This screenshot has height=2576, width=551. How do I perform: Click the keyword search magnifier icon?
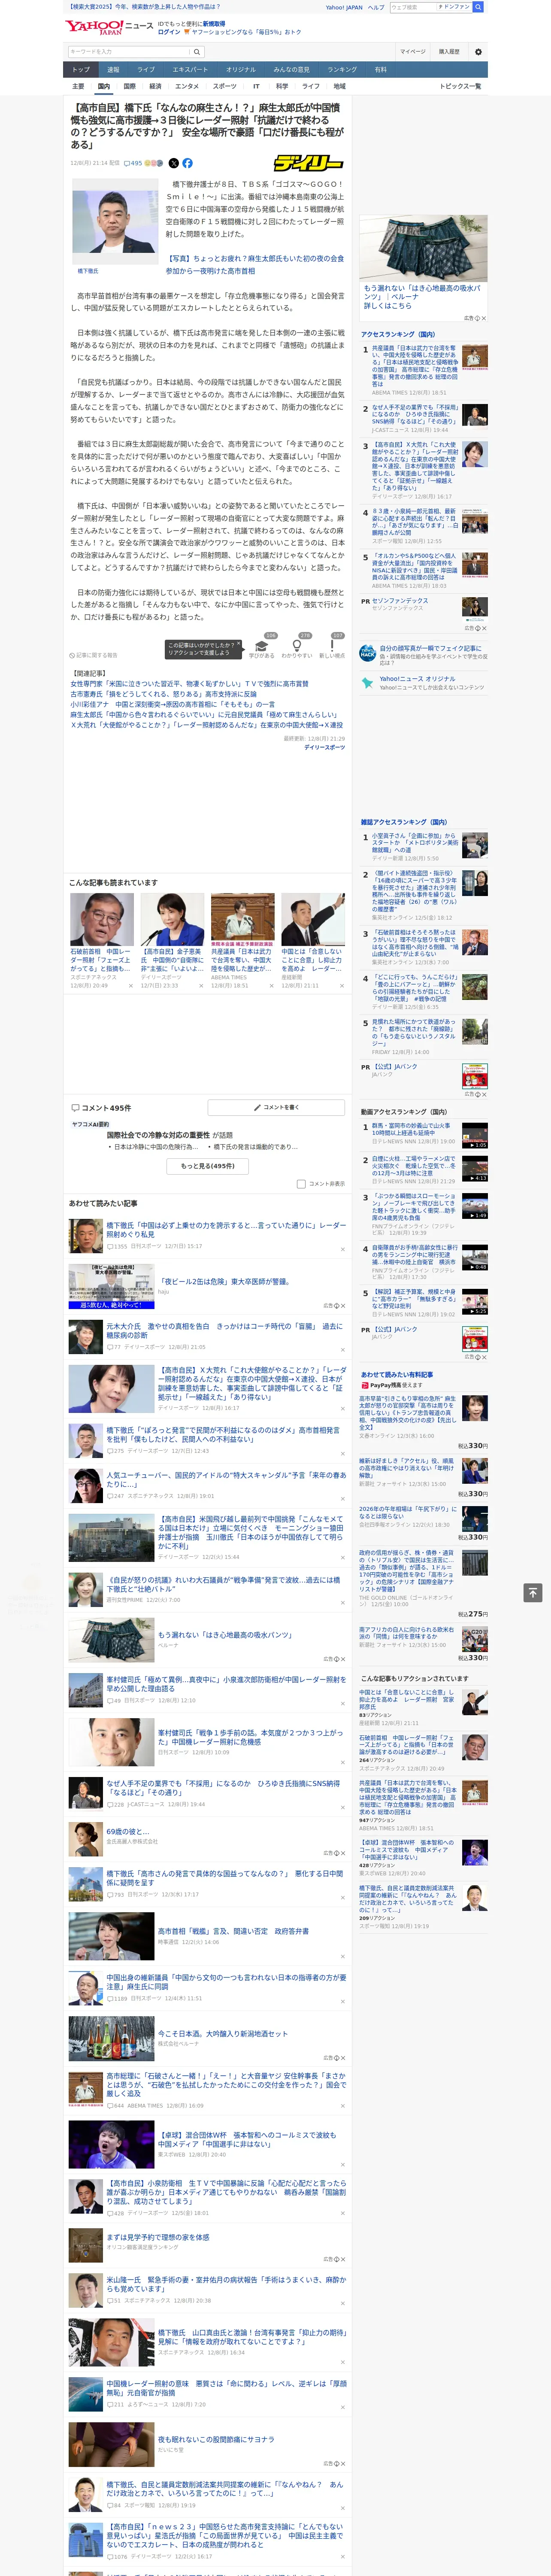[197, 52]
